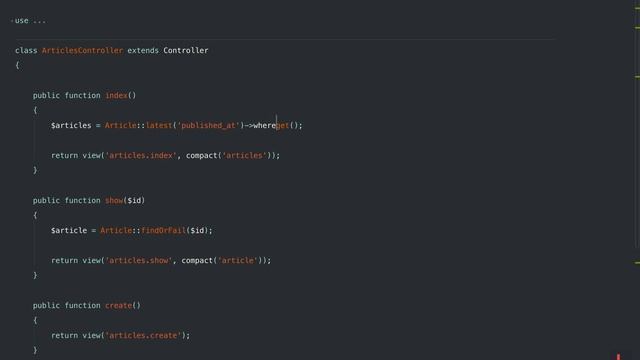Click the red error marker in scrollbar gutter
The image size is (640, 360).
pyautogui.click(x=618, y=357)
